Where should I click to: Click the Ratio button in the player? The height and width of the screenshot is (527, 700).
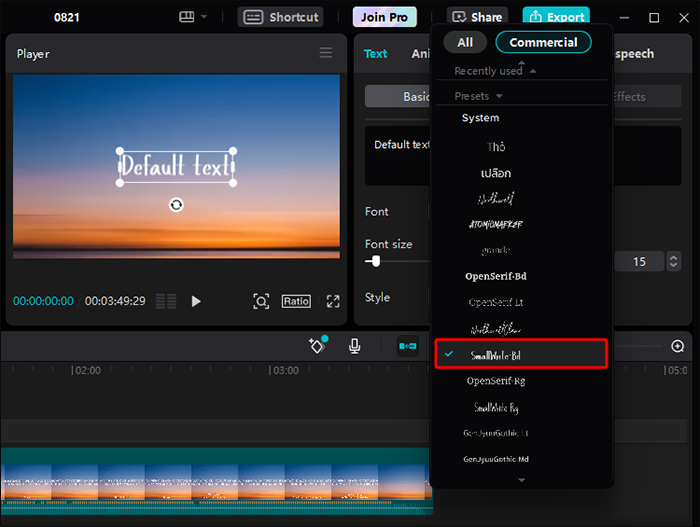click(x=296, y=301)
